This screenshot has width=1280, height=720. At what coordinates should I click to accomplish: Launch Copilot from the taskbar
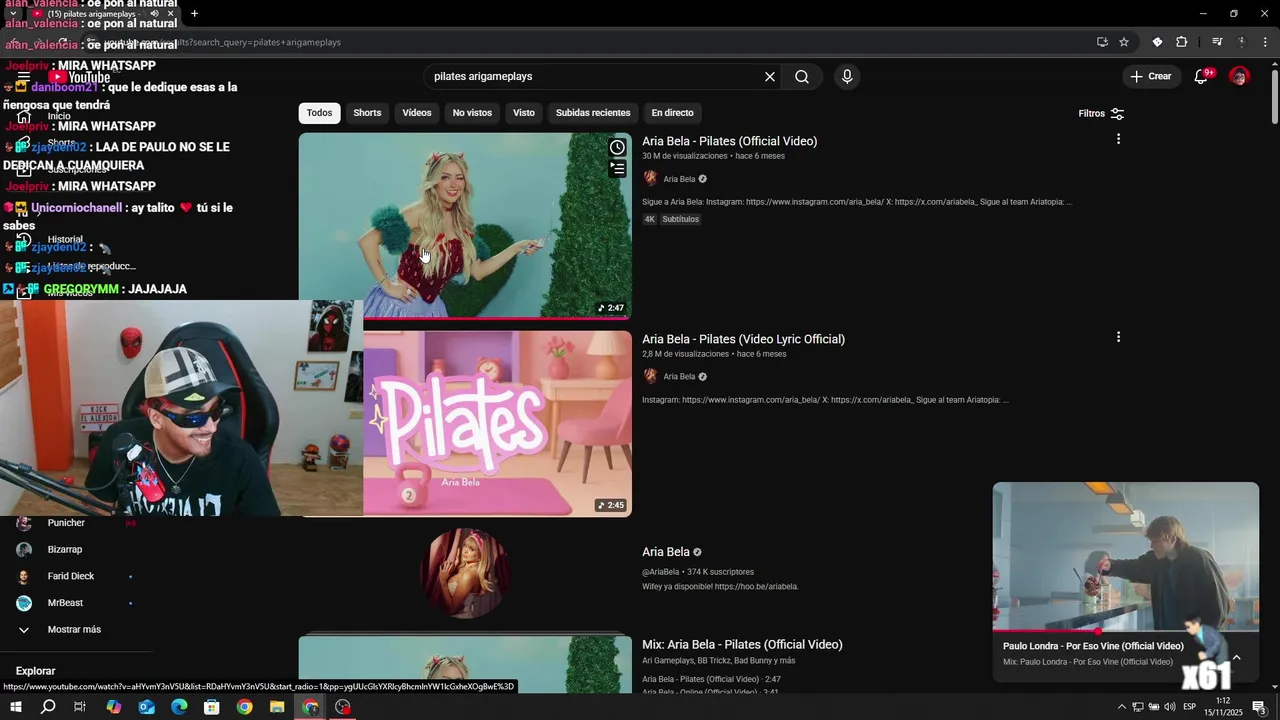pos(114,707)
